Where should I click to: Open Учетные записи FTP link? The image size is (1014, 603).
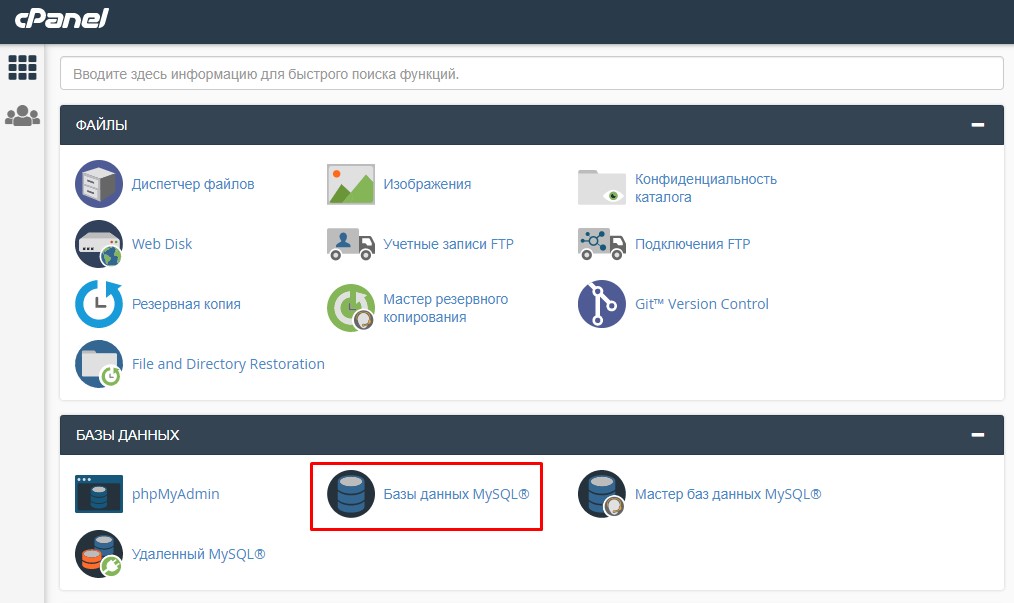tap(448, 244)
